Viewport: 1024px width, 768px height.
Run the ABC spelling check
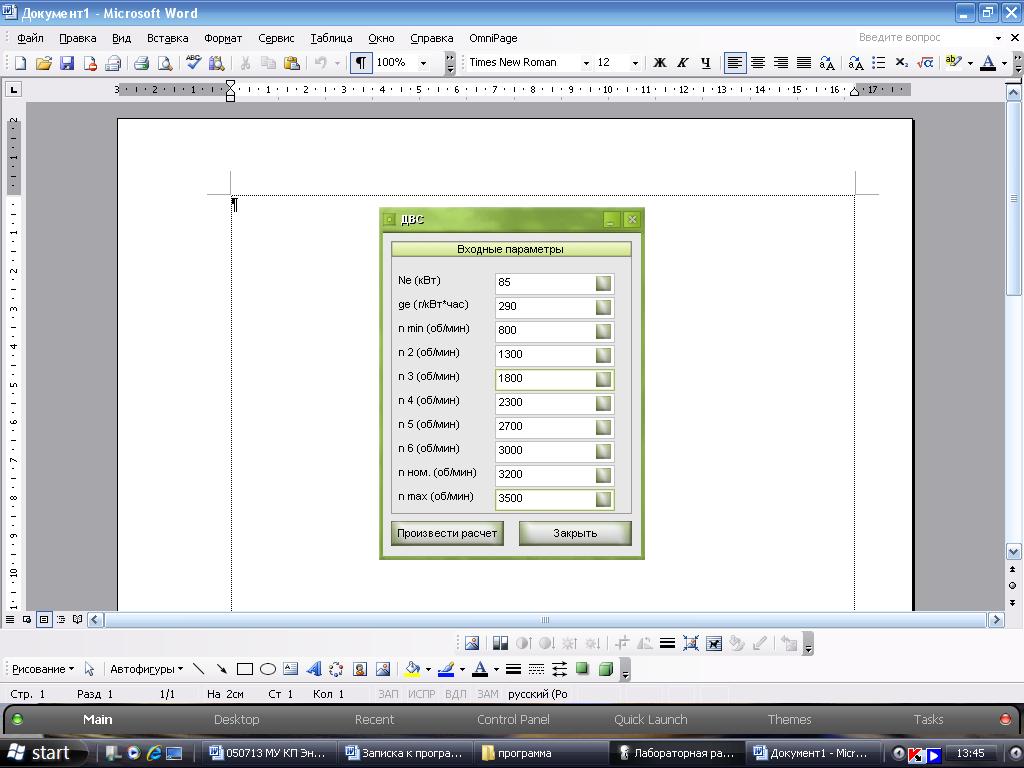point(193,63)
